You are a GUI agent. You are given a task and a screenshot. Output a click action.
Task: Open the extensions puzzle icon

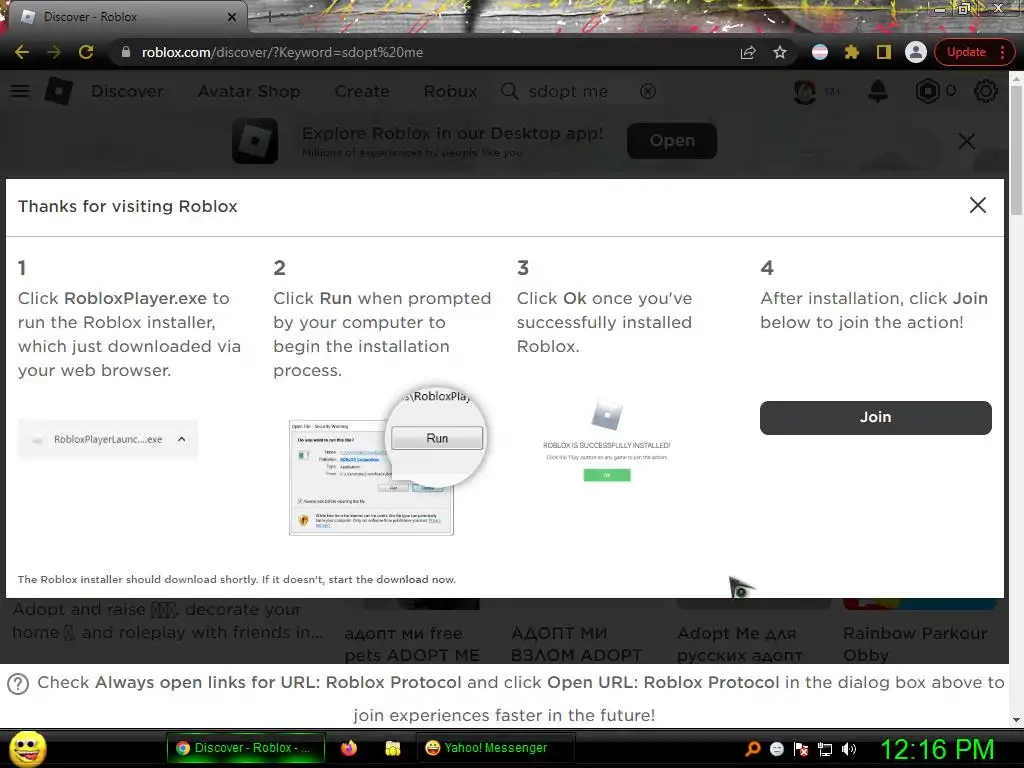pos(852,52)
